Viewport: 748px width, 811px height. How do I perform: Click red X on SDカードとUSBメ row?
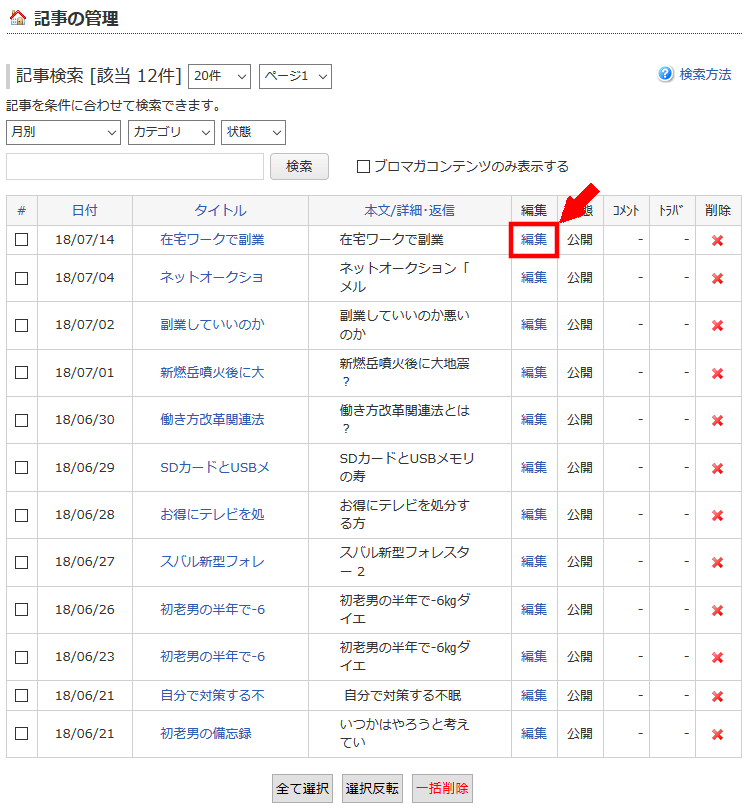pos(717,469)
